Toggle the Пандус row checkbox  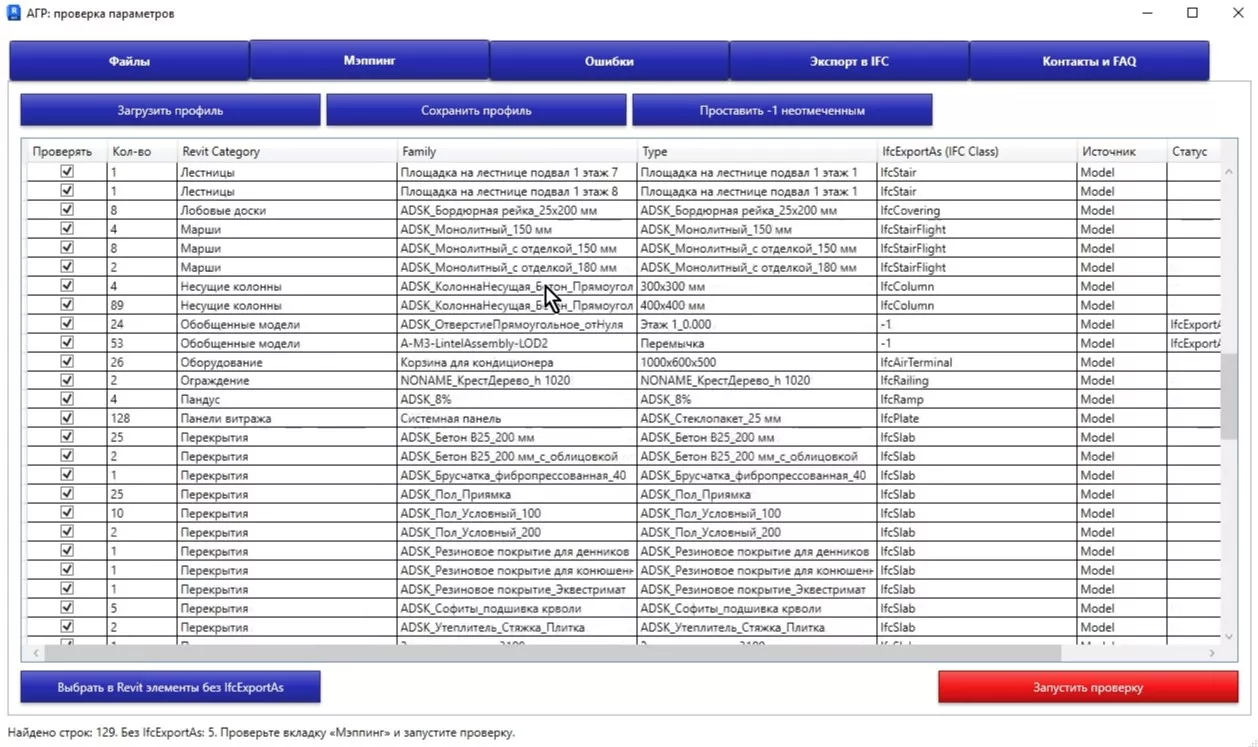coord(67,399)
